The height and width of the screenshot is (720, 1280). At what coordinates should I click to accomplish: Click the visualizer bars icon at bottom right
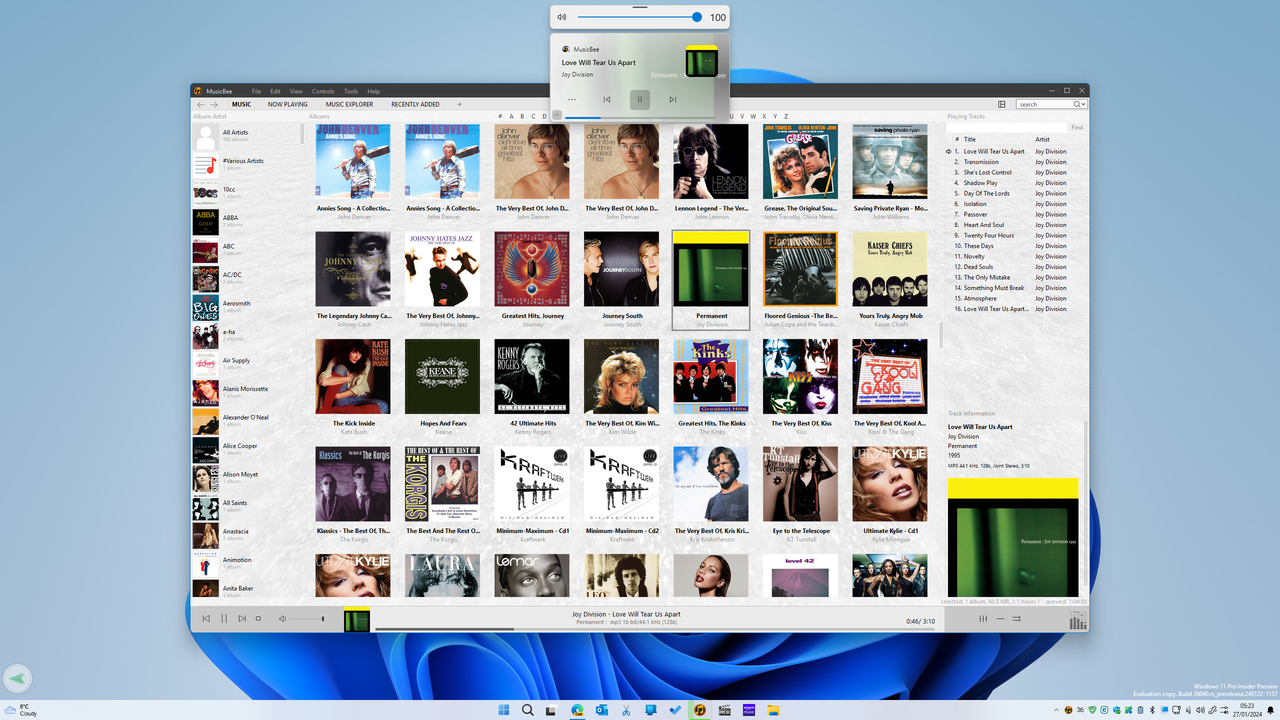(x=1078, y=619)
